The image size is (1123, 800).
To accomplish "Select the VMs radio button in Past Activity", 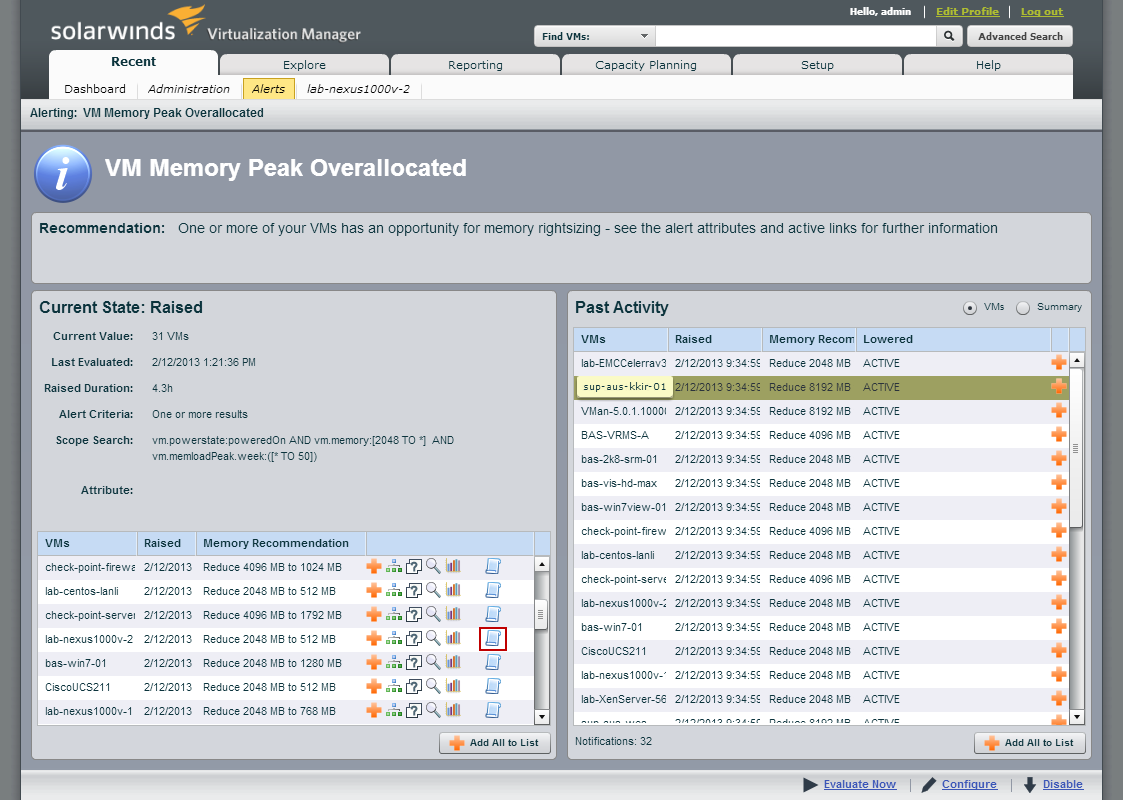I will [x=970, y=308].
